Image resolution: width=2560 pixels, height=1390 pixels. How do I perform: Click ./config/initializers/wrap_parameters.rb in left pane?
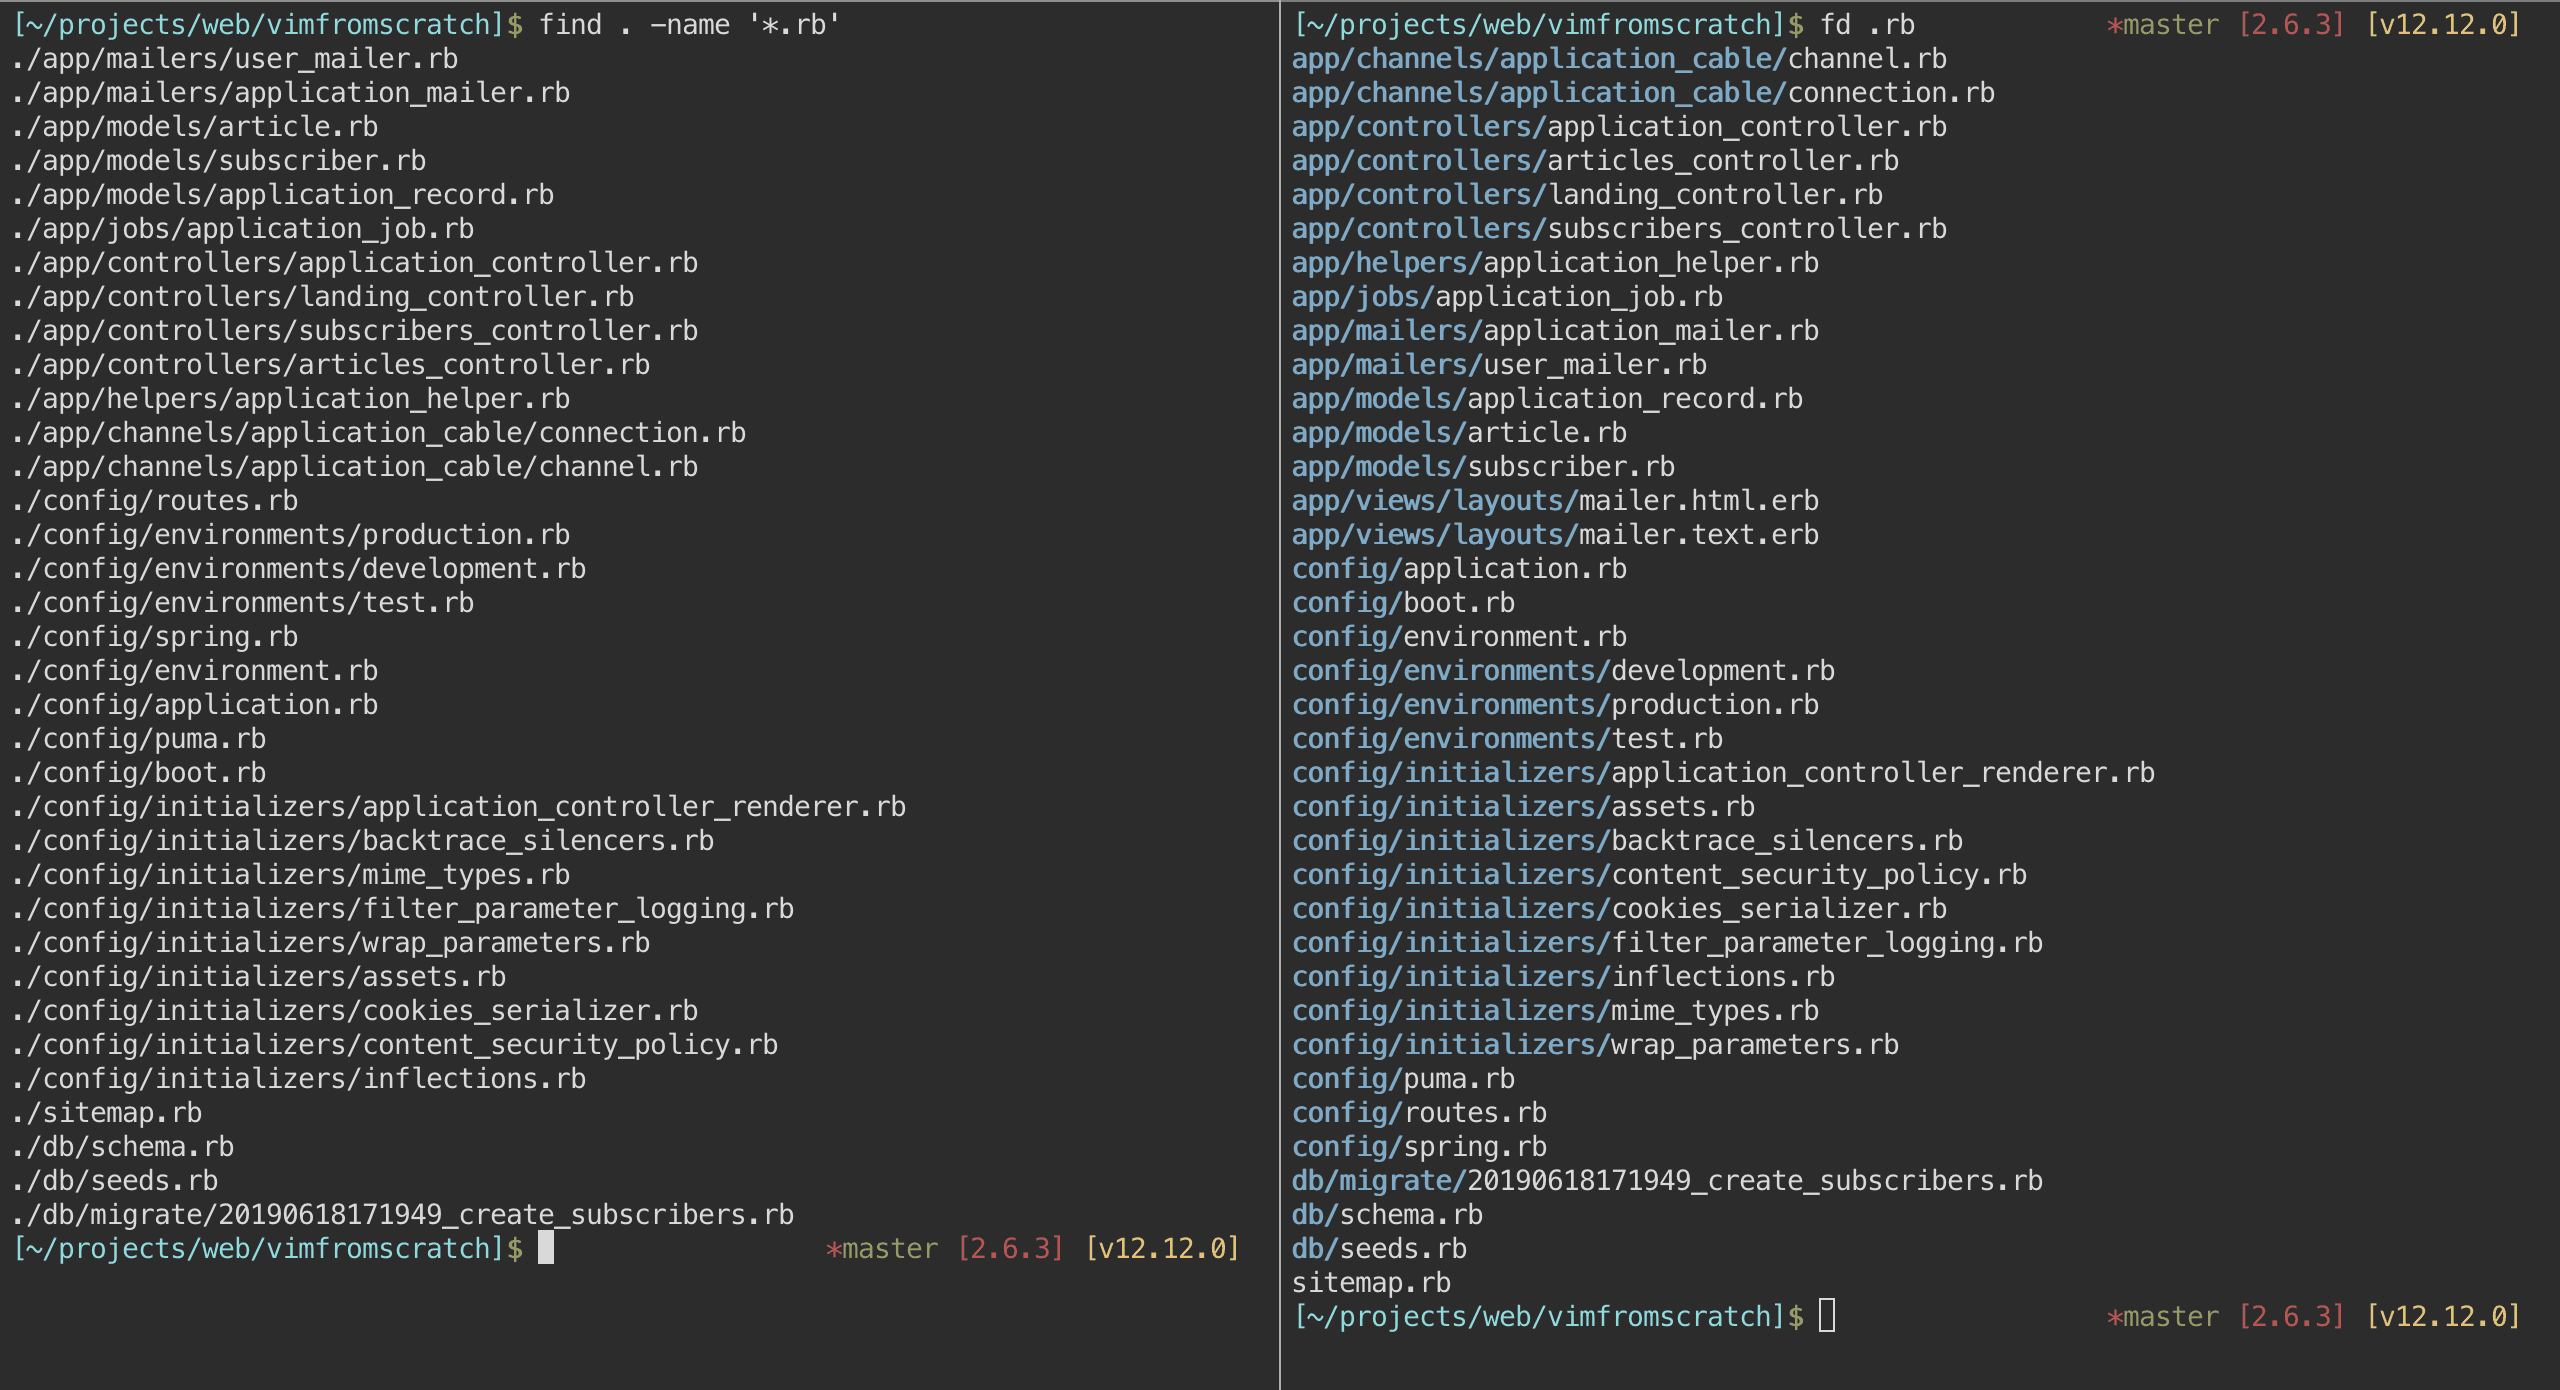coord(332,942)
